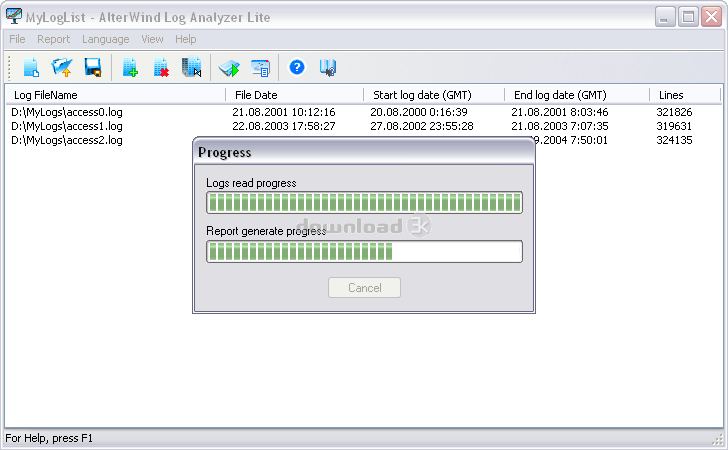This screenshot has height=450, width=728.
Task: Open the File menu
Action: click(x=17, y=39)
